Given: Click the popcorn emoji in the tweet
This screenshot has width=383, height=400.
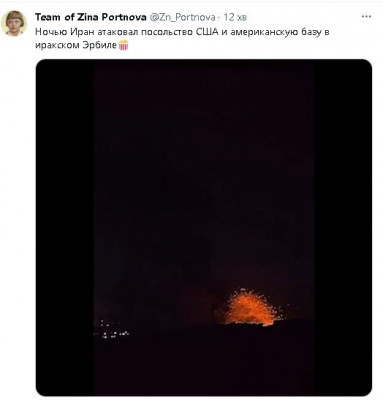Looking at the screenshot, I should point(124,45).
